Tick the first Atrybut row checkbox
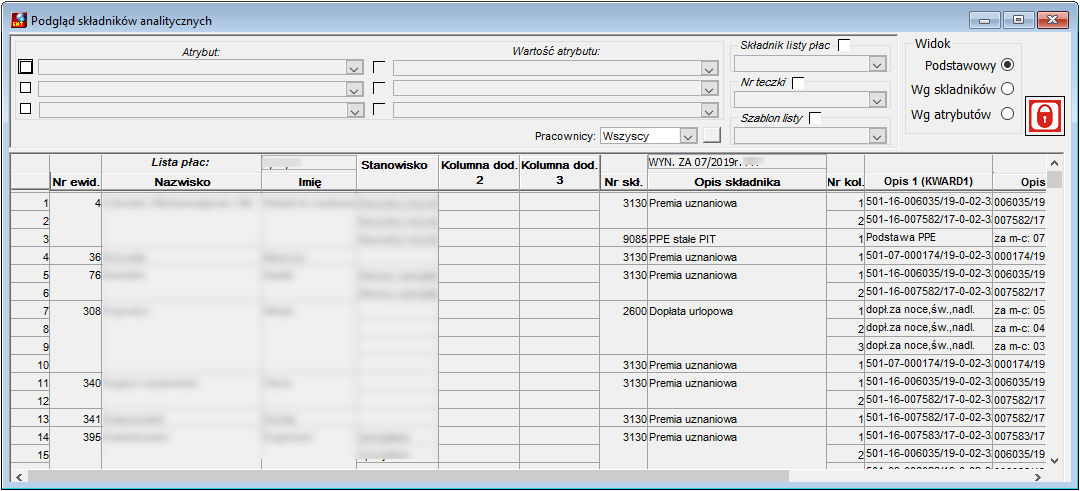 click(x=25, y=67)
